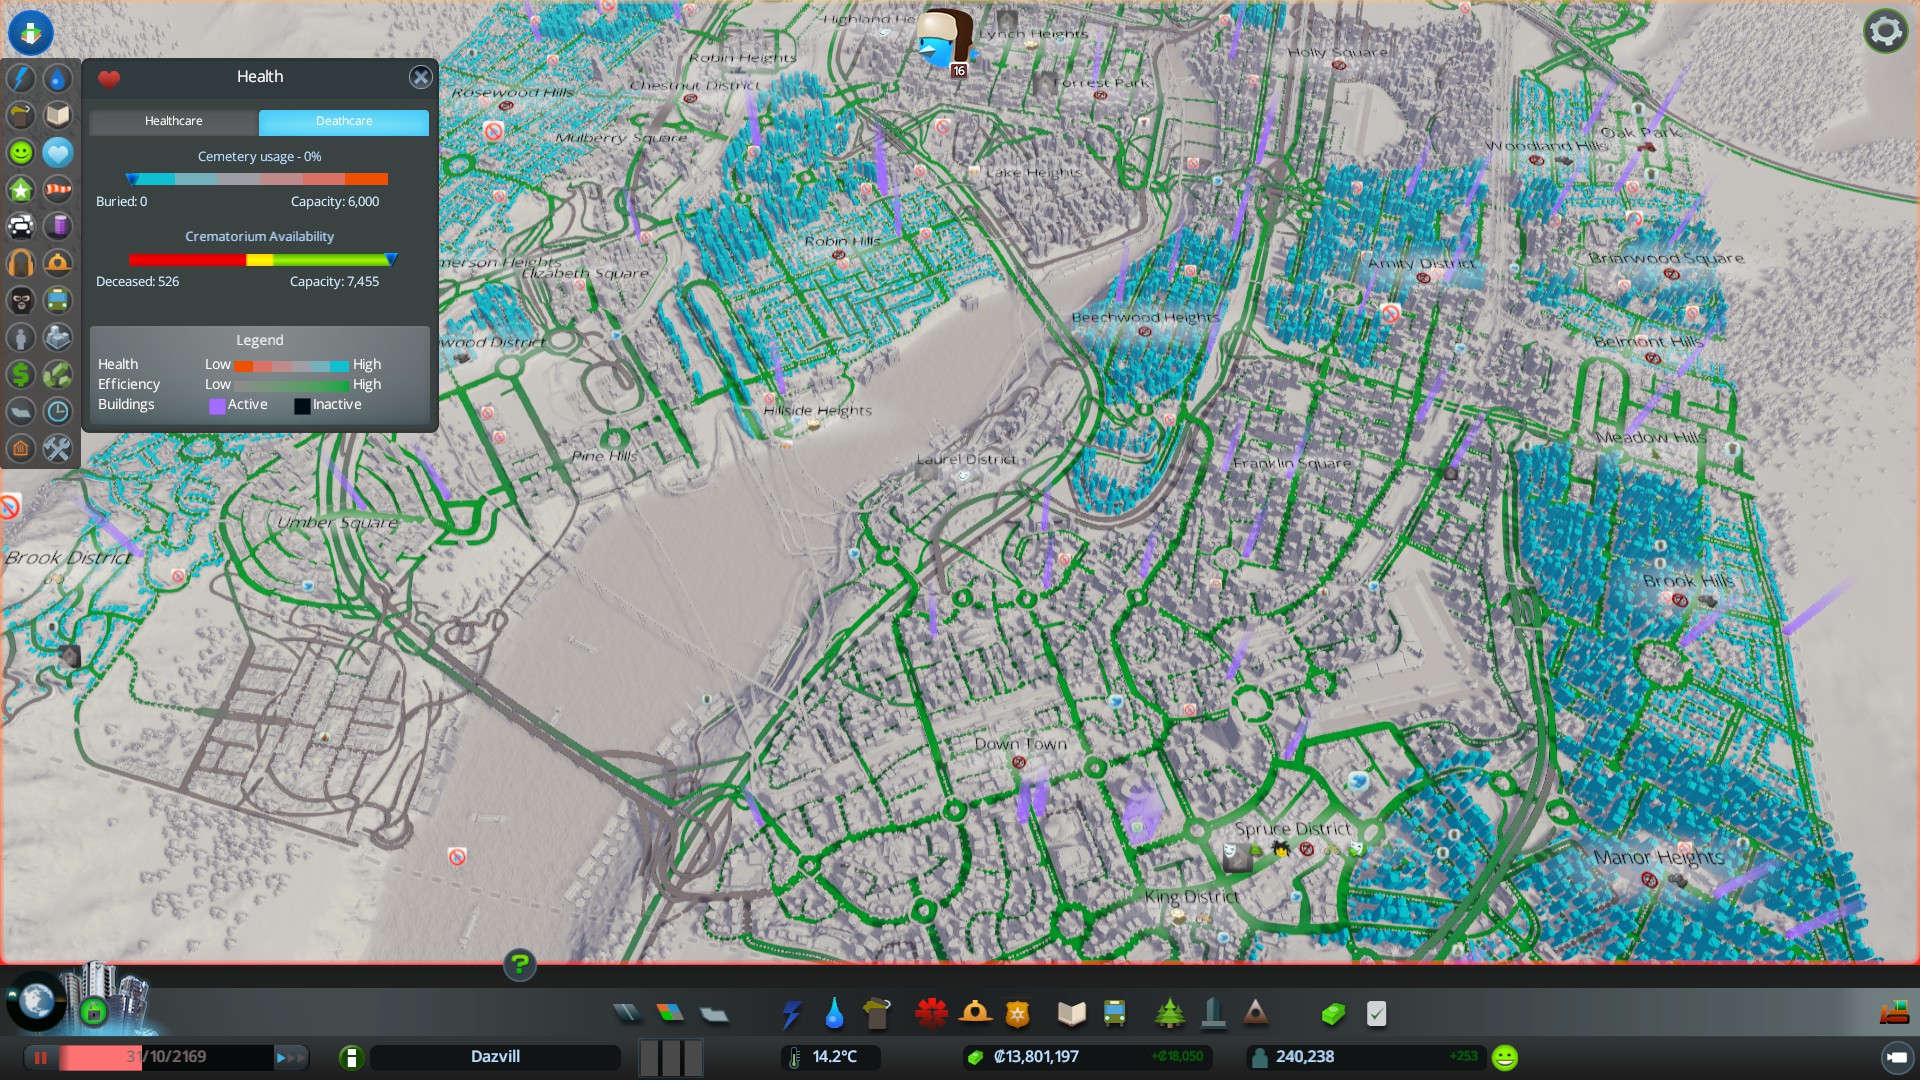Image resolution: width=1920 pixels, height=1080 pixels.
Task: Select the Deathcare tab
Action: click(x=343, y=121)
